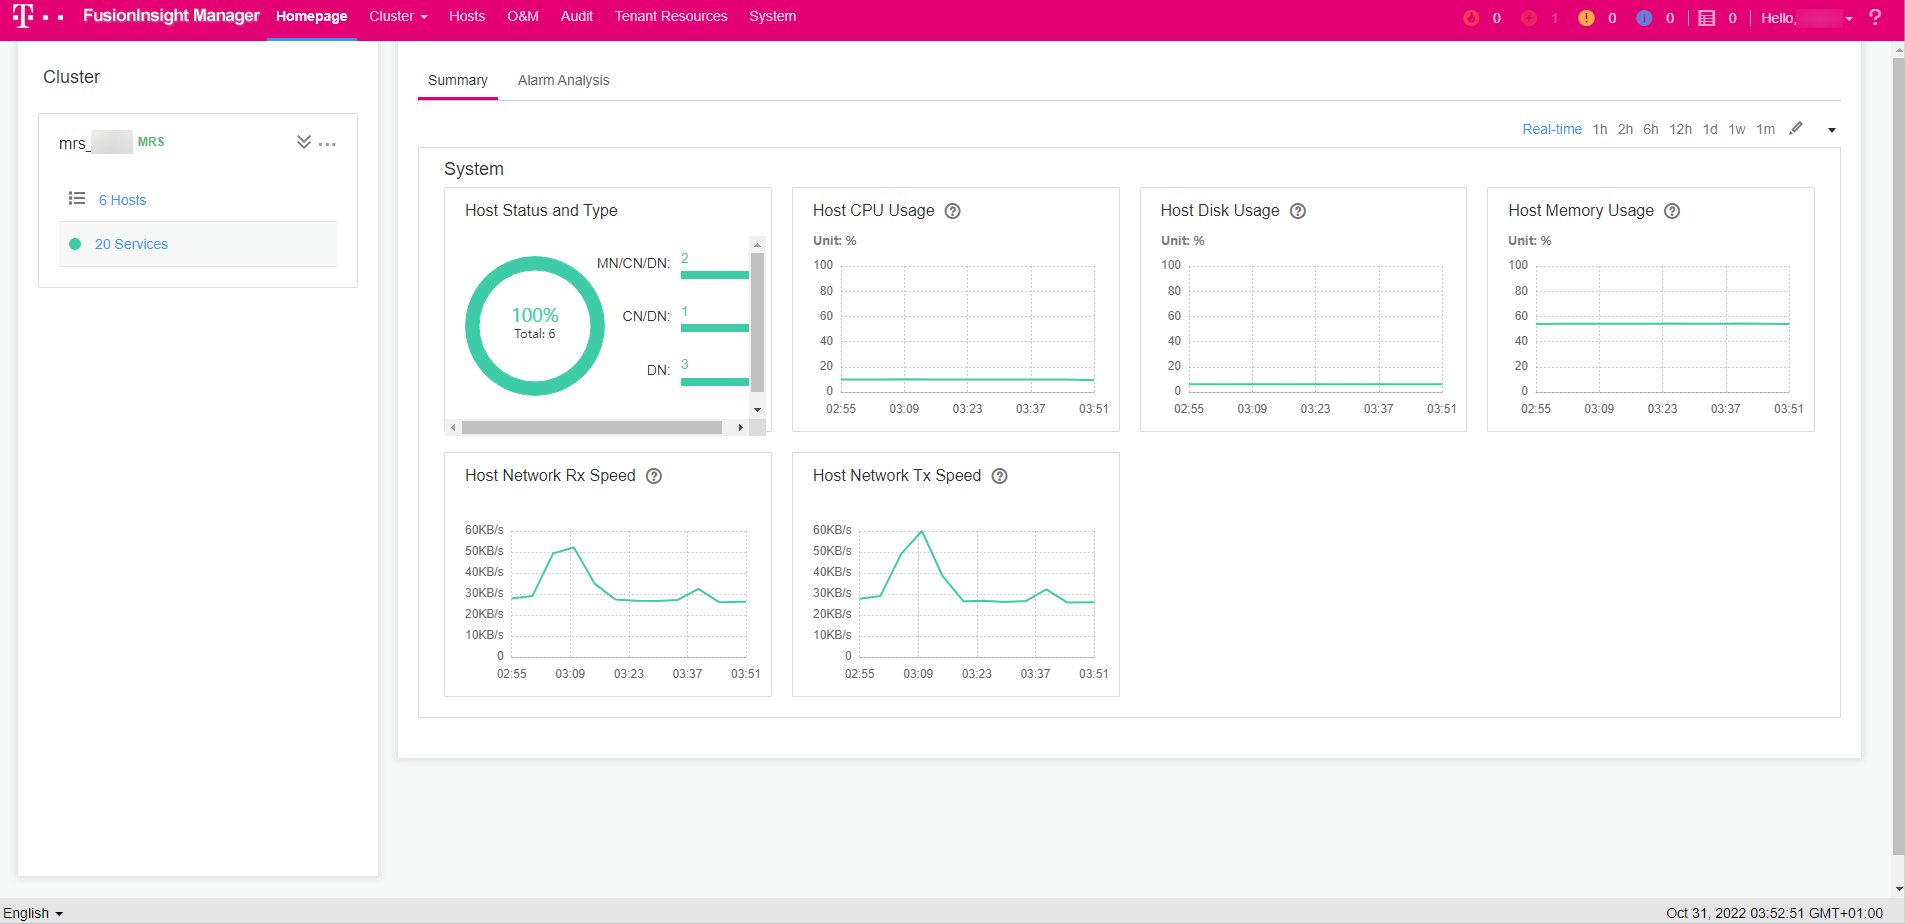Open the Tenant Resources menu
The height and width of the screenshot is (924, 1905).
point(671,16)
